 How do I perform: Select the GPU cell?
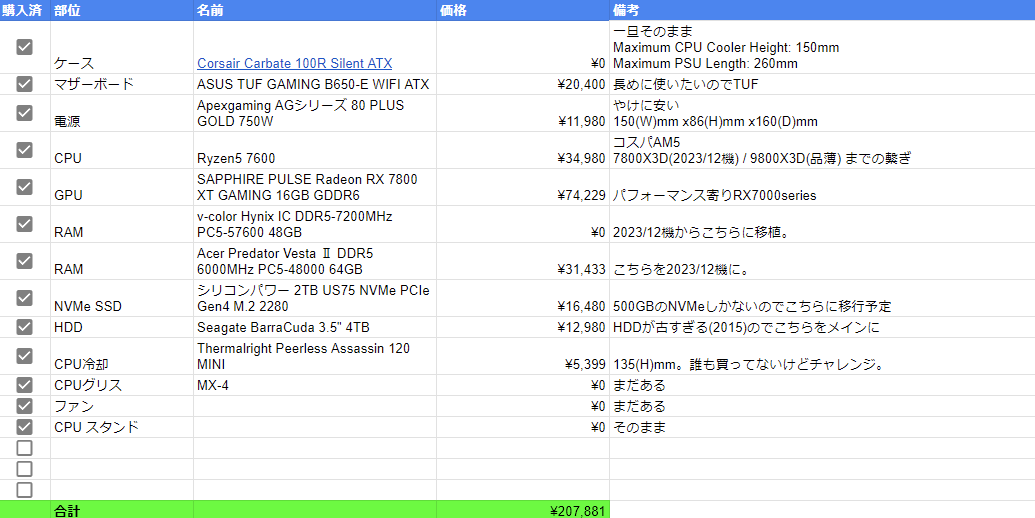[122, 187]
